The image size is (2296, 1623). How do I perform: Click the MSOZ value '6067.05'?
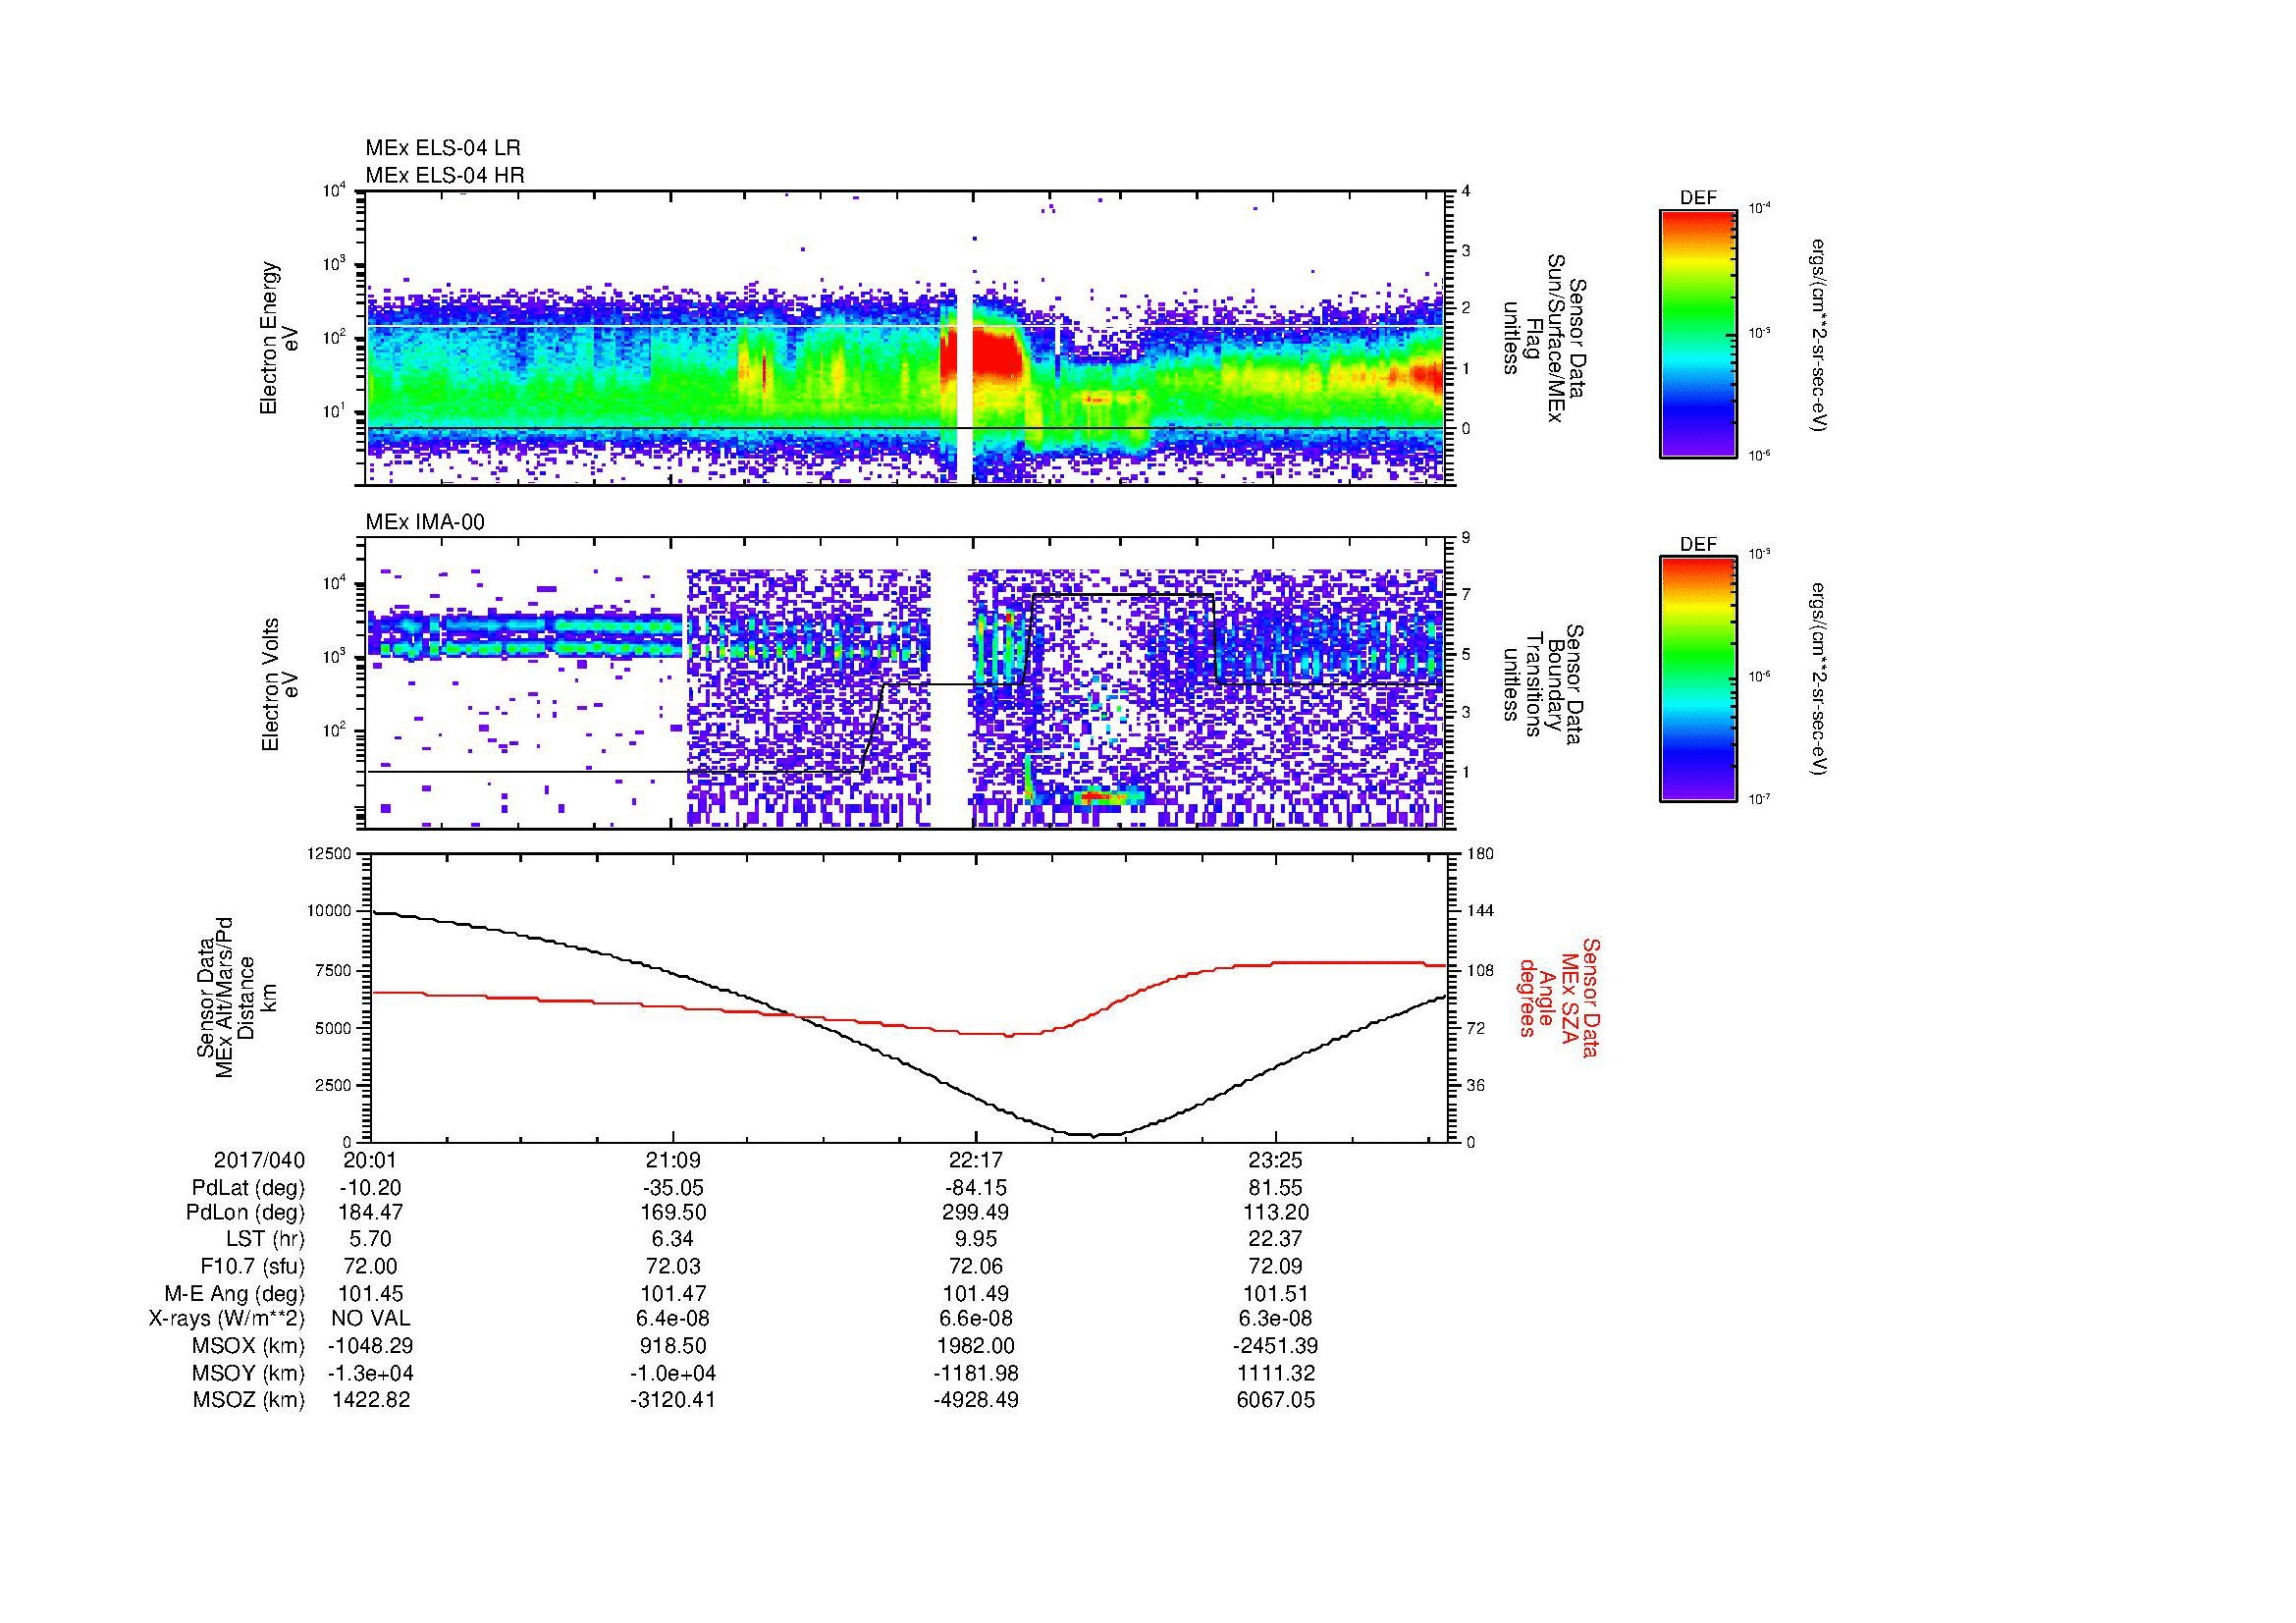1276,1400
